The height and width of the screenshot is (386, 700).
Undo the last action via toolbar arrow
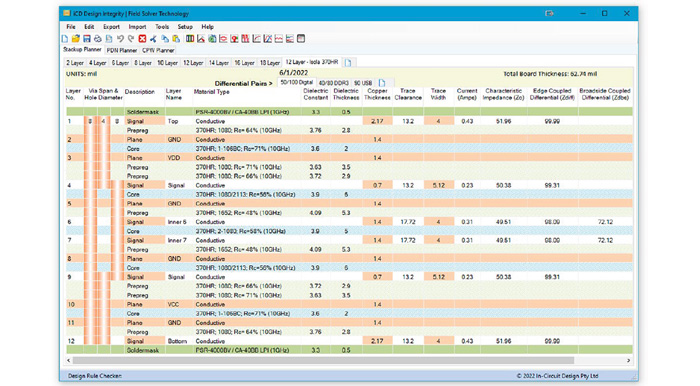tap(120, 39)
